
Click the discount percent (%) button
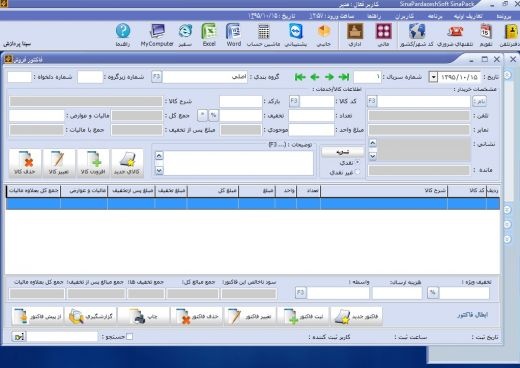[213, 115]
